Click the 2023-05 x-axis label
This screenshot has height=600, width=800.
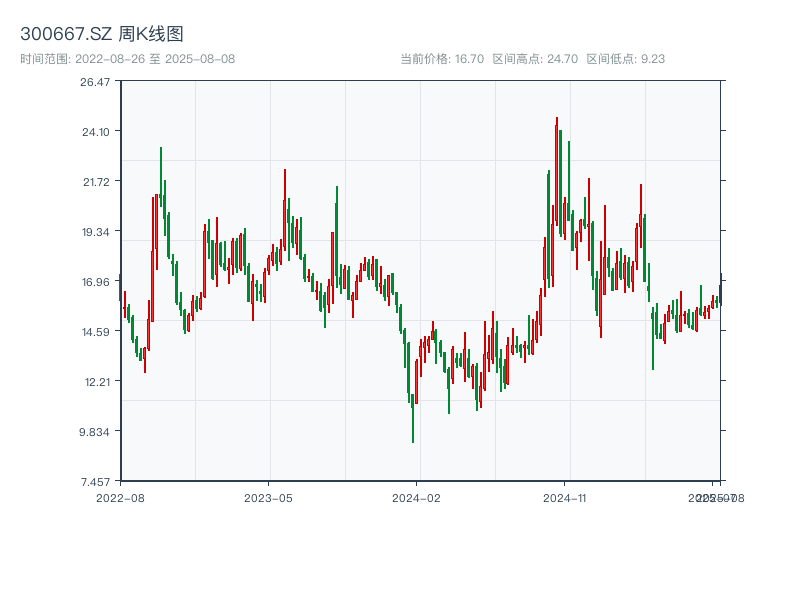[268, 498]
